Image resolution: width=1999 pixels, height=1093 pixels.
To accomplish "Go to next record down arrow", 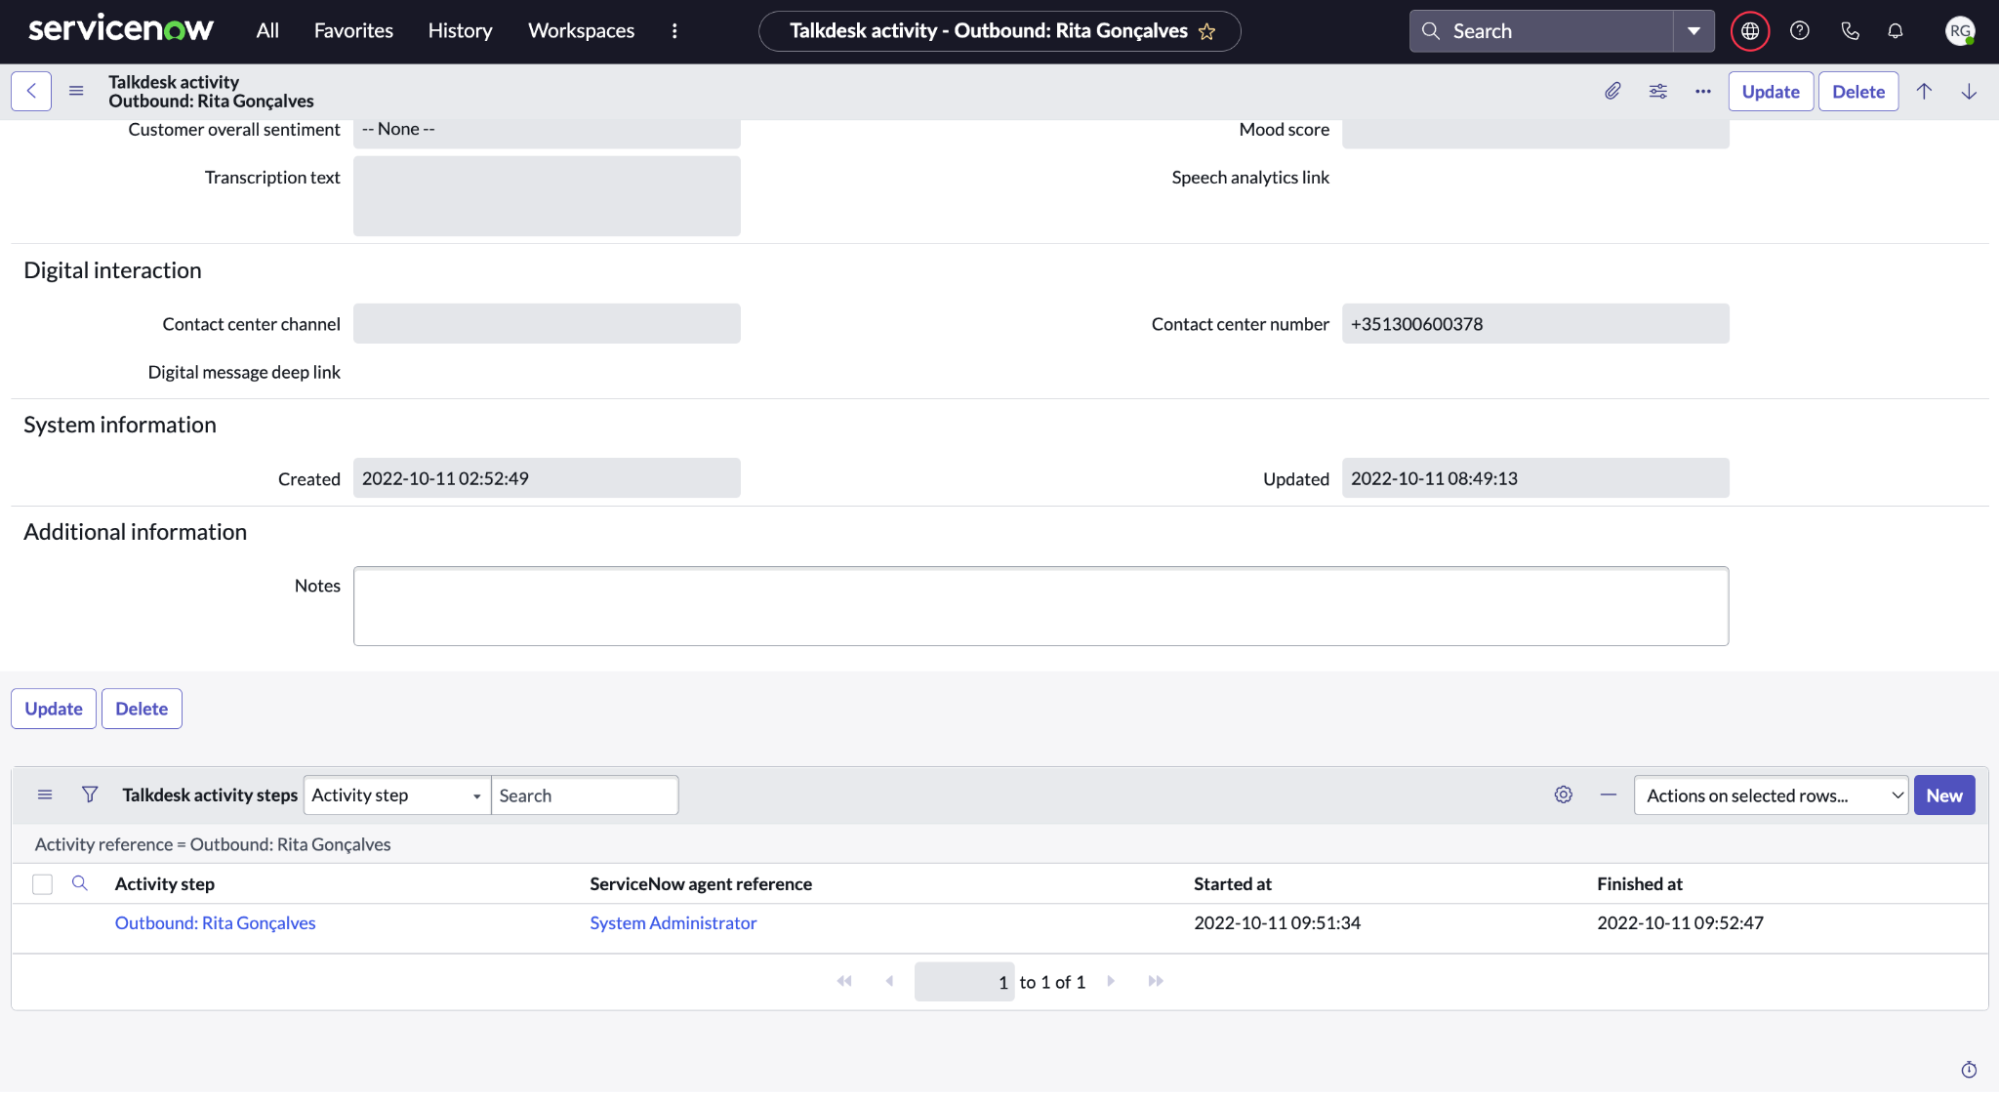I will pyautogui.click(x=1969, y=91).
